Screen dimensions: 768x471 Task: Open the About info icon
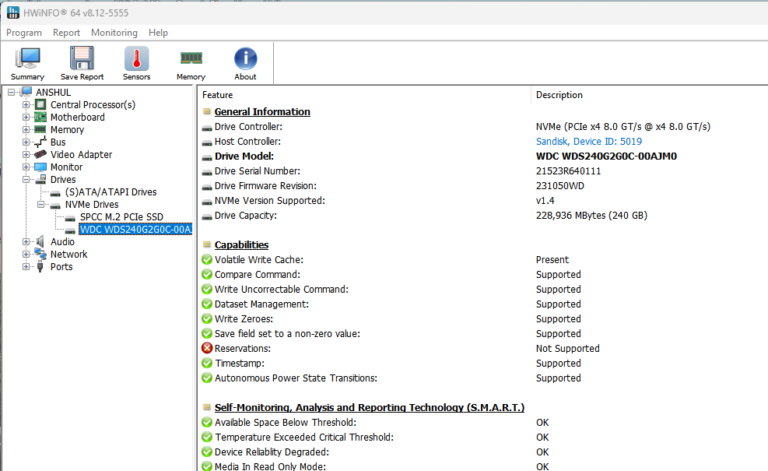click(x=245, y=59)
